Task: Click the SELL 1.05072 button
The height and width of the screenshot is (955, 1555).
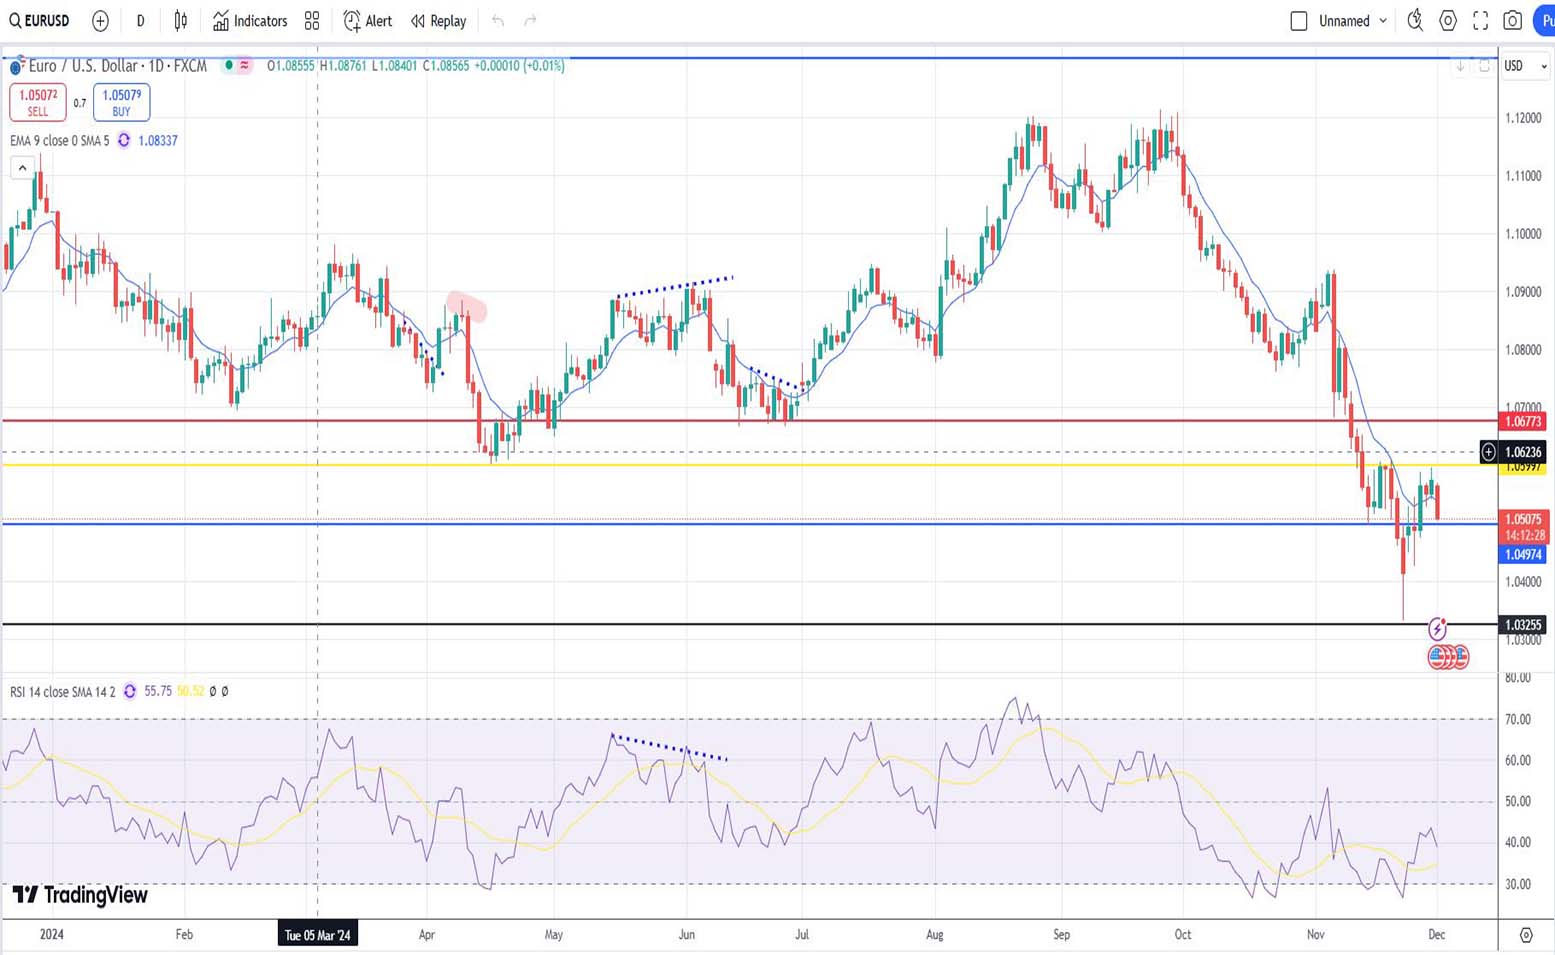Action: 38,102
